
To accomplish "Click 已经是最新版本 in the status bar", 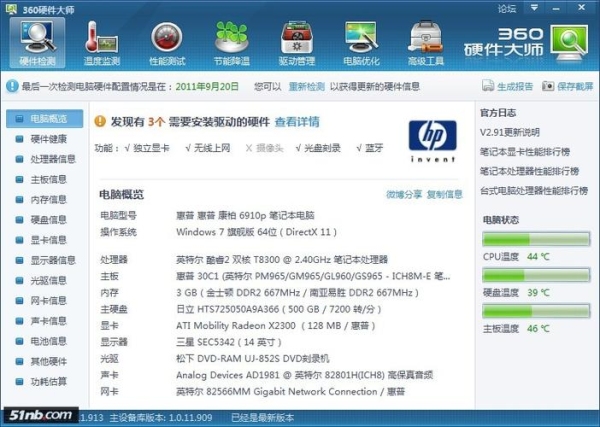I will click(262, 417).
